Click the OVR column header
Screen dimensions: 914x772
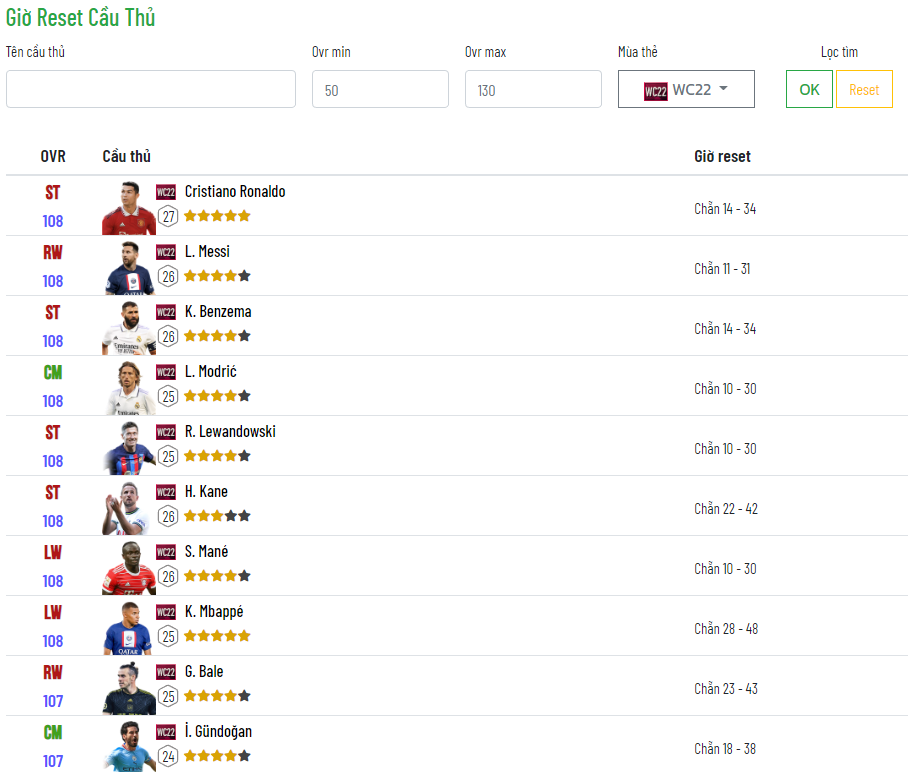(53, 157)
